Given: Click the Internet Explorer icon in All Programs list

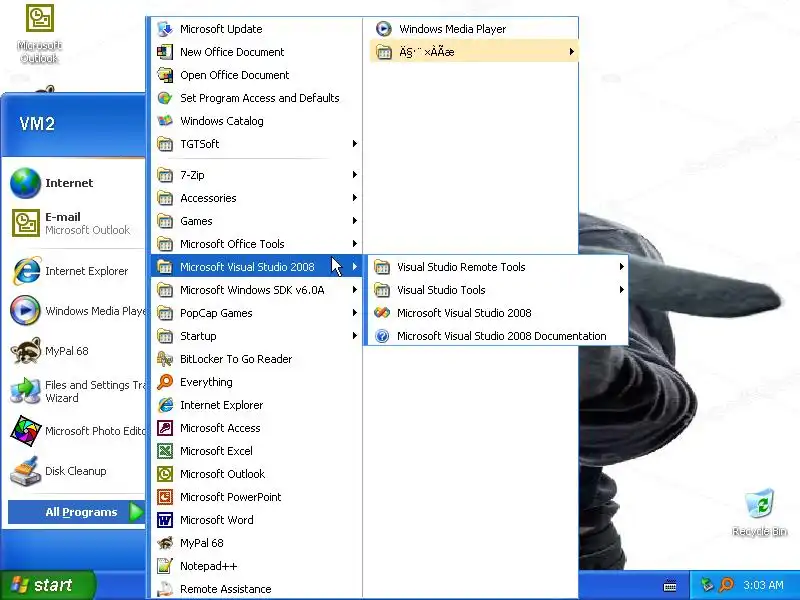Looking at the screenshot, I should tap(165, 405).
